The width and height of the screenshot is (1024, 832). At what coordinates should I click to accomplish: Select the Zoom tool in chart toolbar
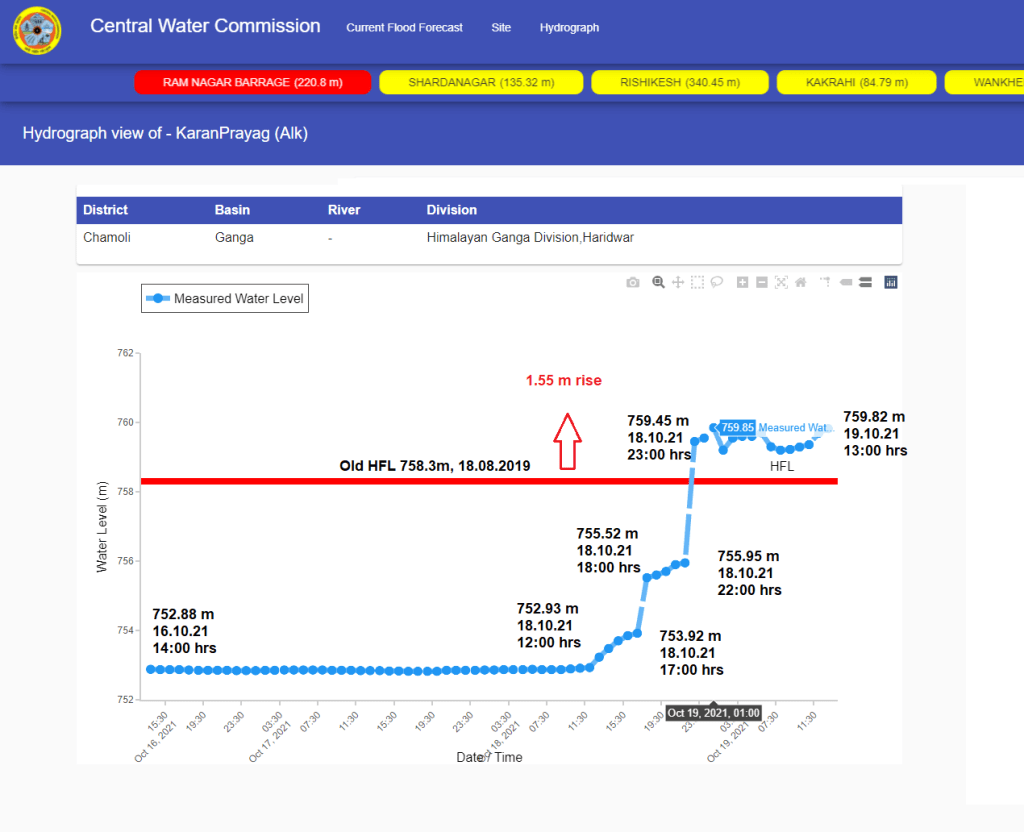coord(658,283)
